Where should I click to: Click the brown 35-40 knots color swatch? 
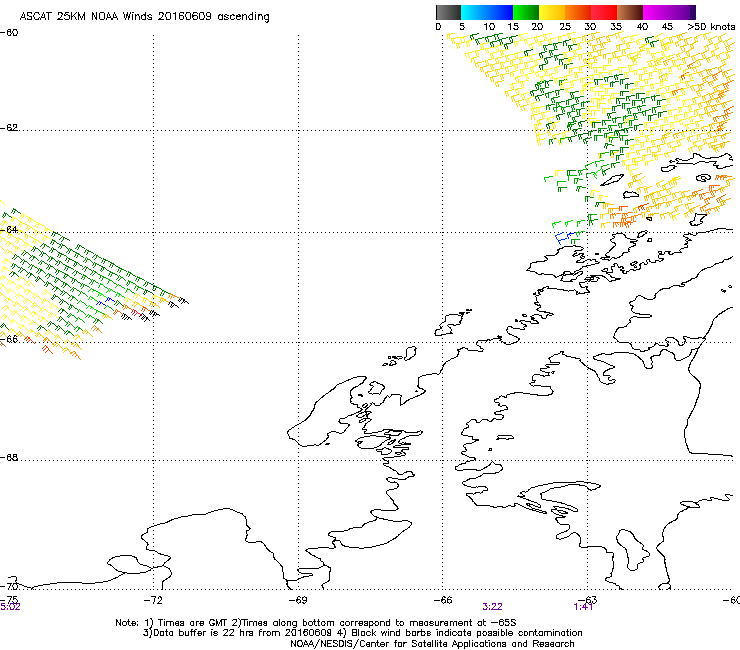[x=630, y=12]
